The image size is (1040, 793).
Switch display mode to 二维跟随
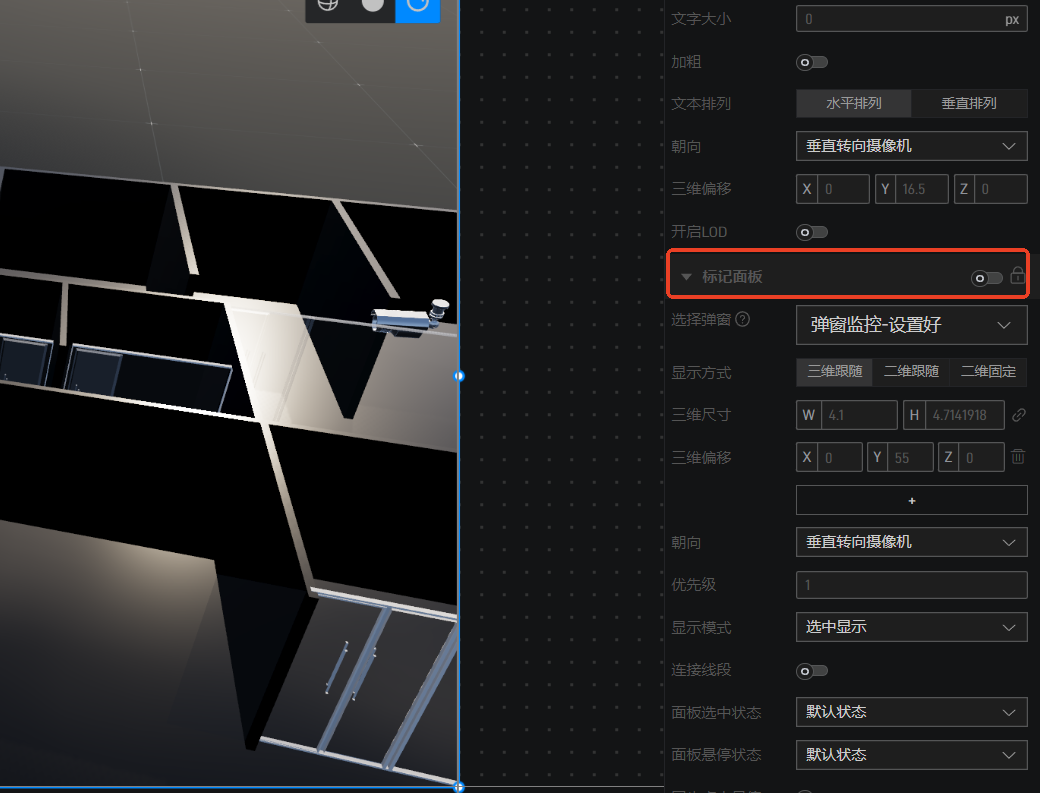coord(911,372)
